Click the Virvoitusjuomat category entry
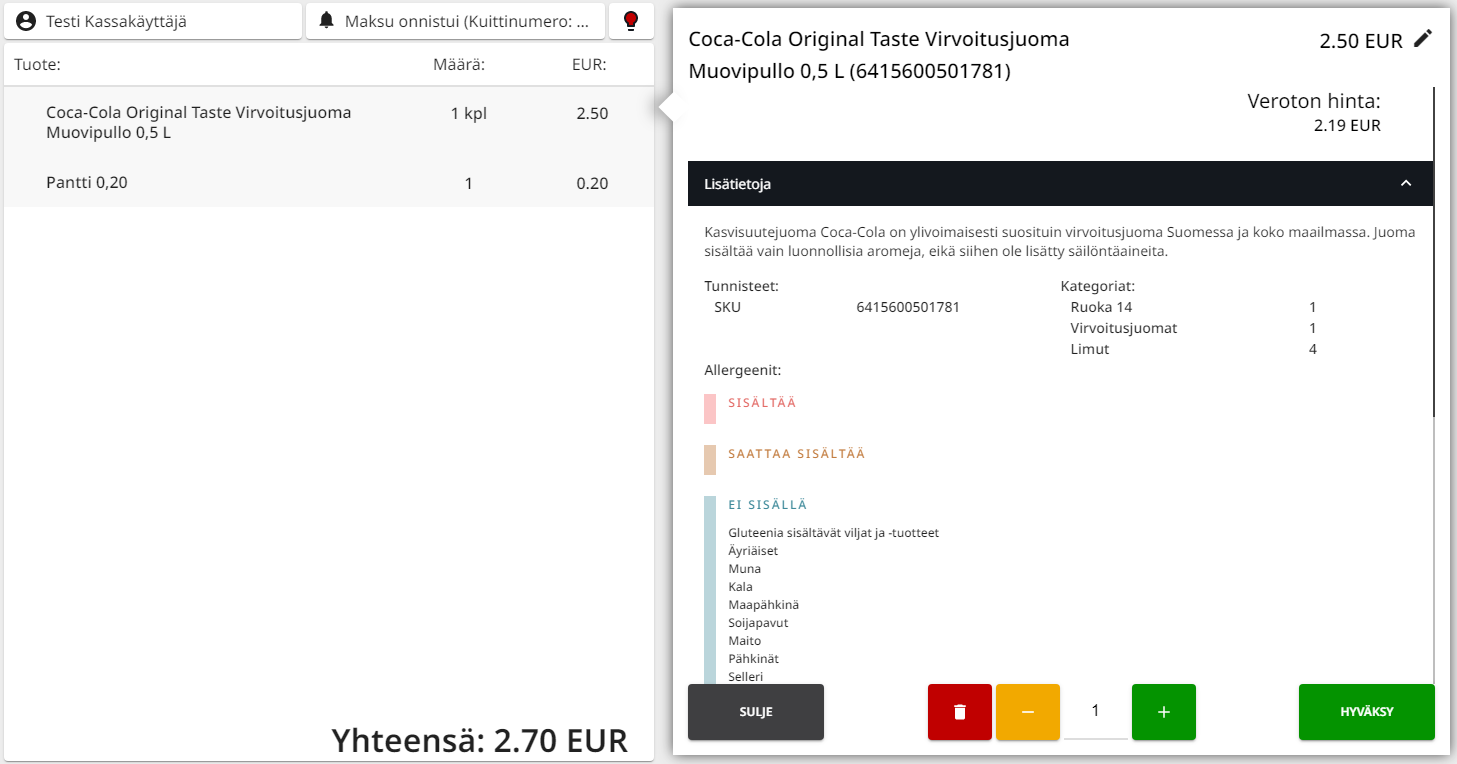1457x764 pixels. pyautogui.click(x=1123, y=328)
